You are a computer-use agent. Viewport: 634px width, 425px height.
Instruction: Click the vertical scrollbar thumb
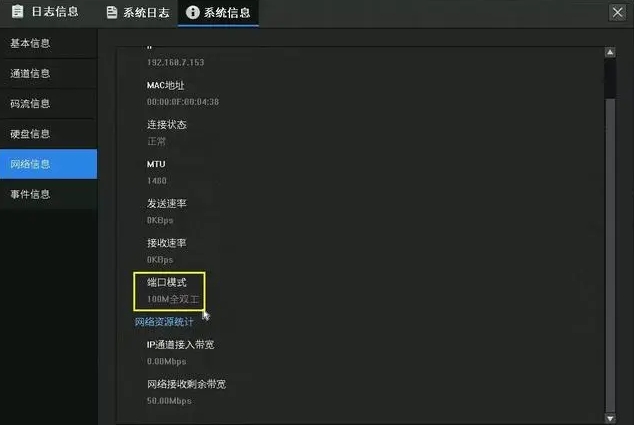point(610,79)
